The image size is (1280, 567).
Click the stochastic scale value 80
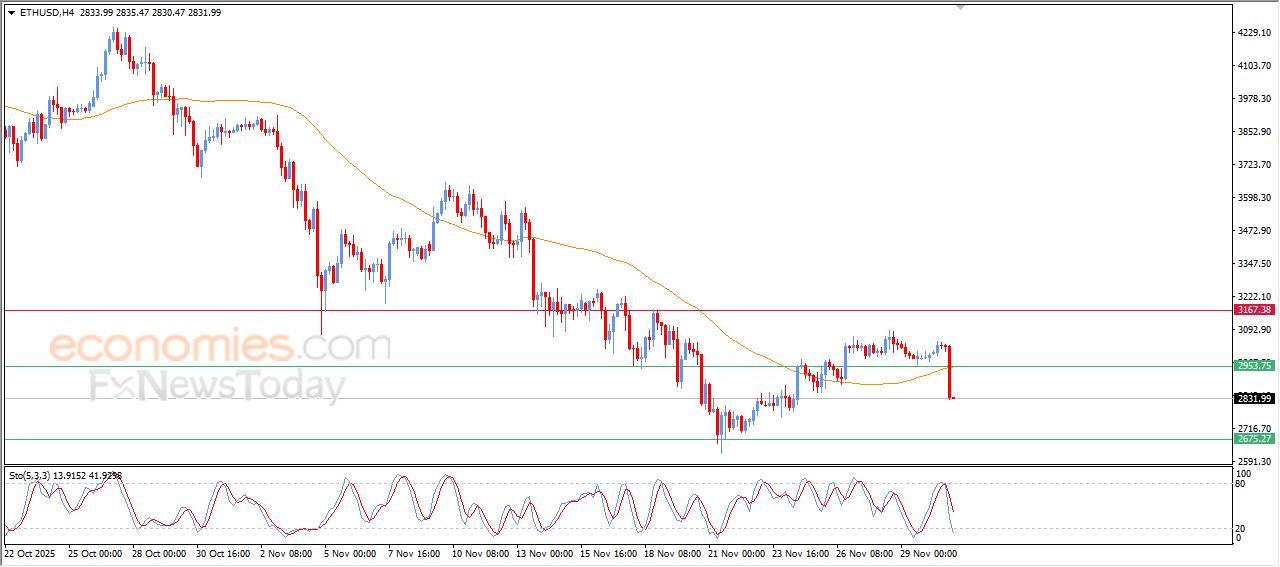tap(1242, 484)
